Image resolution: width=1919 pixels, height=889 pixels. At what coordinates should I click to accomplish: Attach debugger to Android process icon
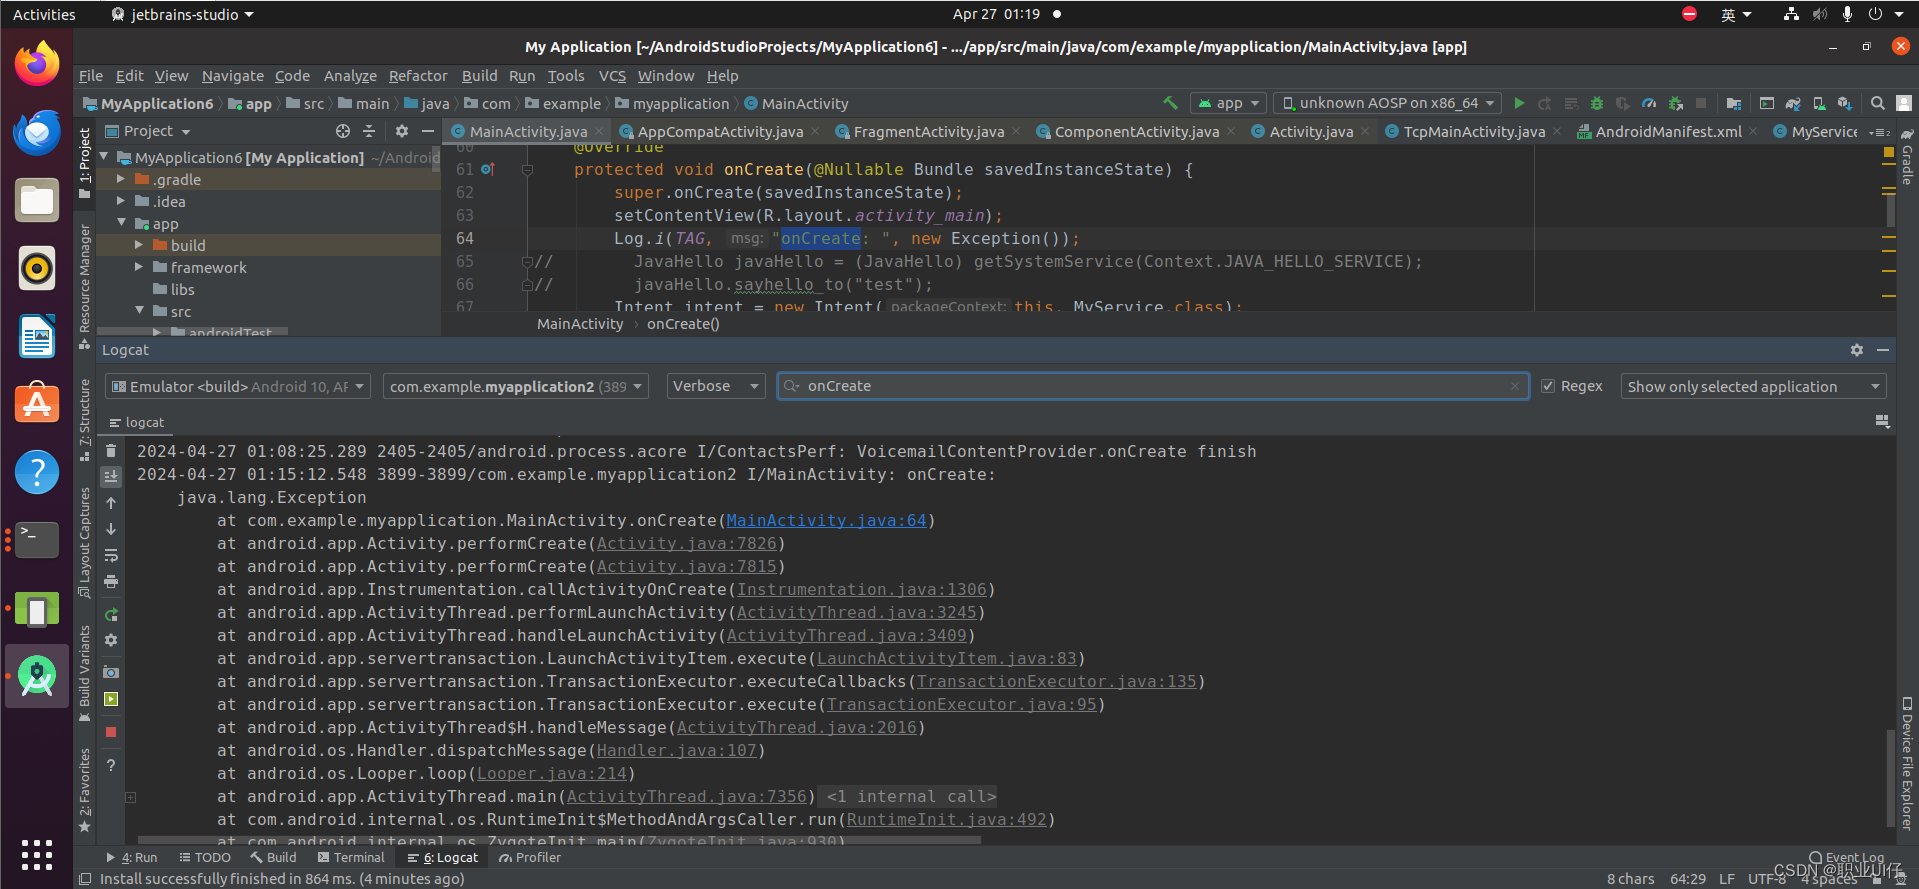pyautogui.click(x=1675, y=103)
